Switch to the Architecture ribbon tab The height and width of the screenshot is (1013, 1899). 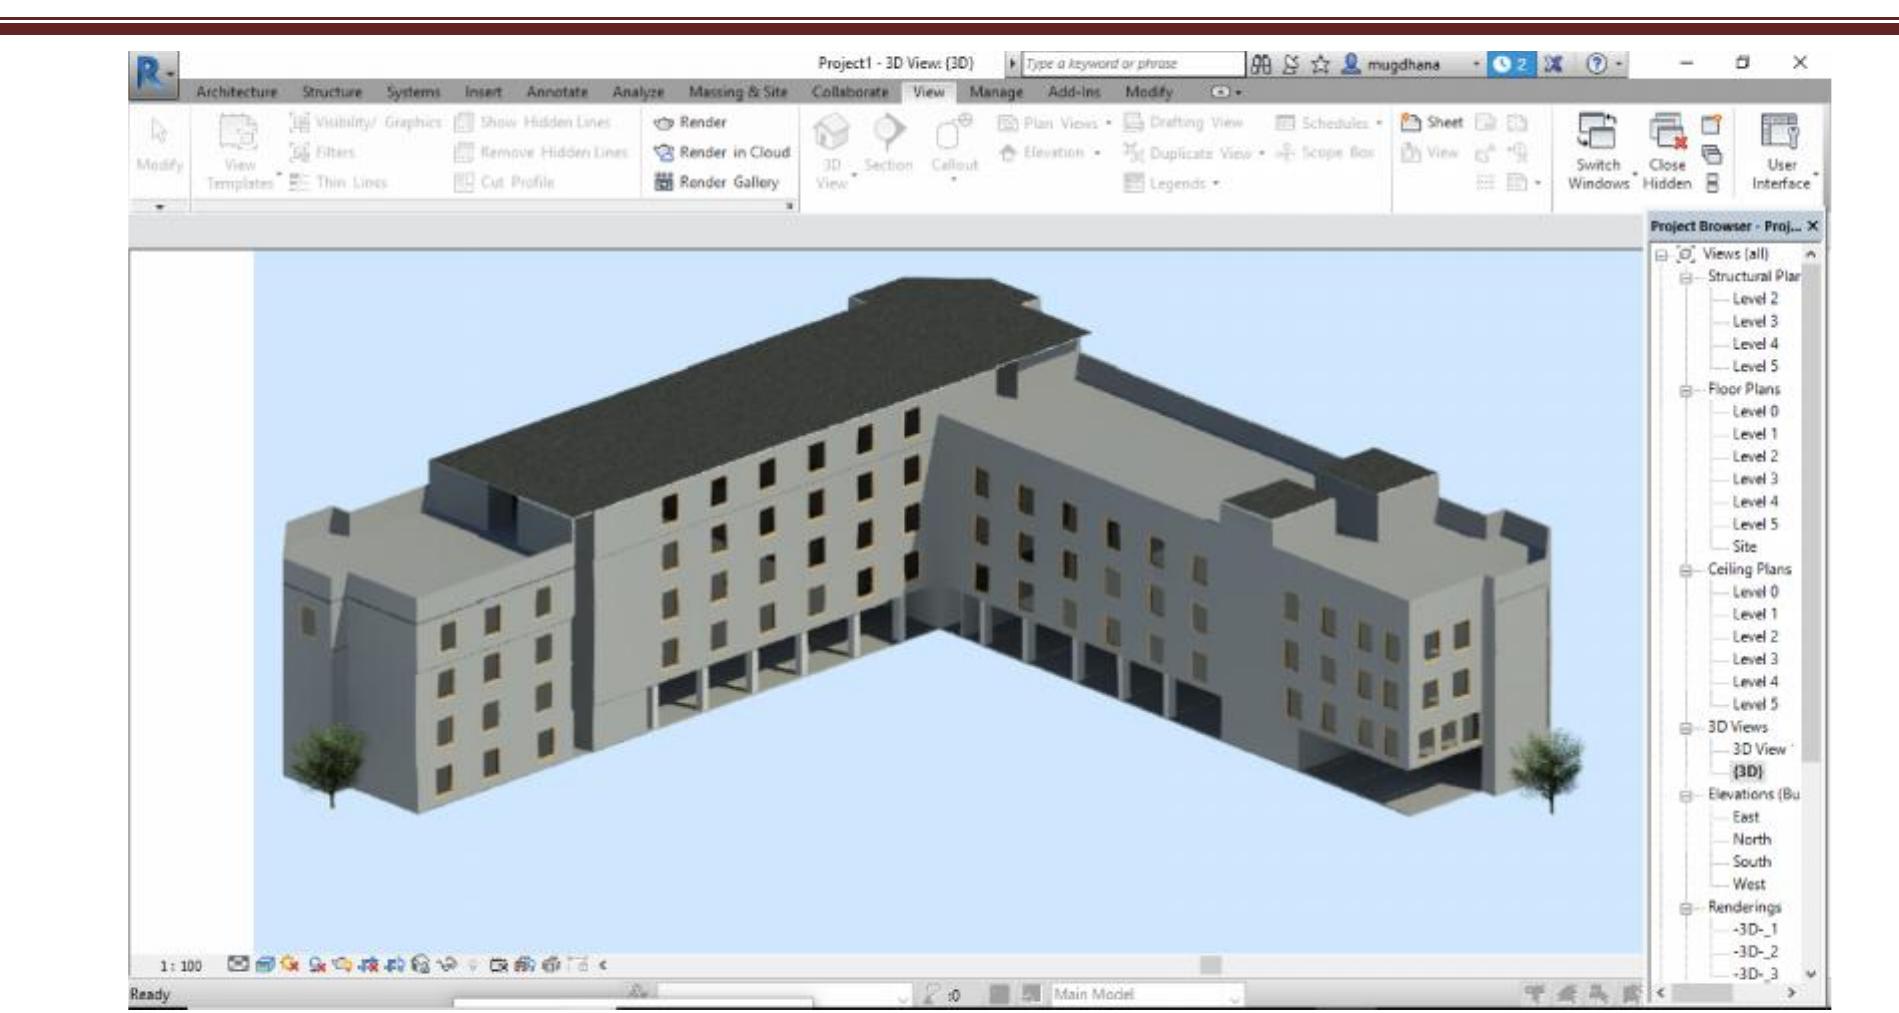[x=236, y=92]
